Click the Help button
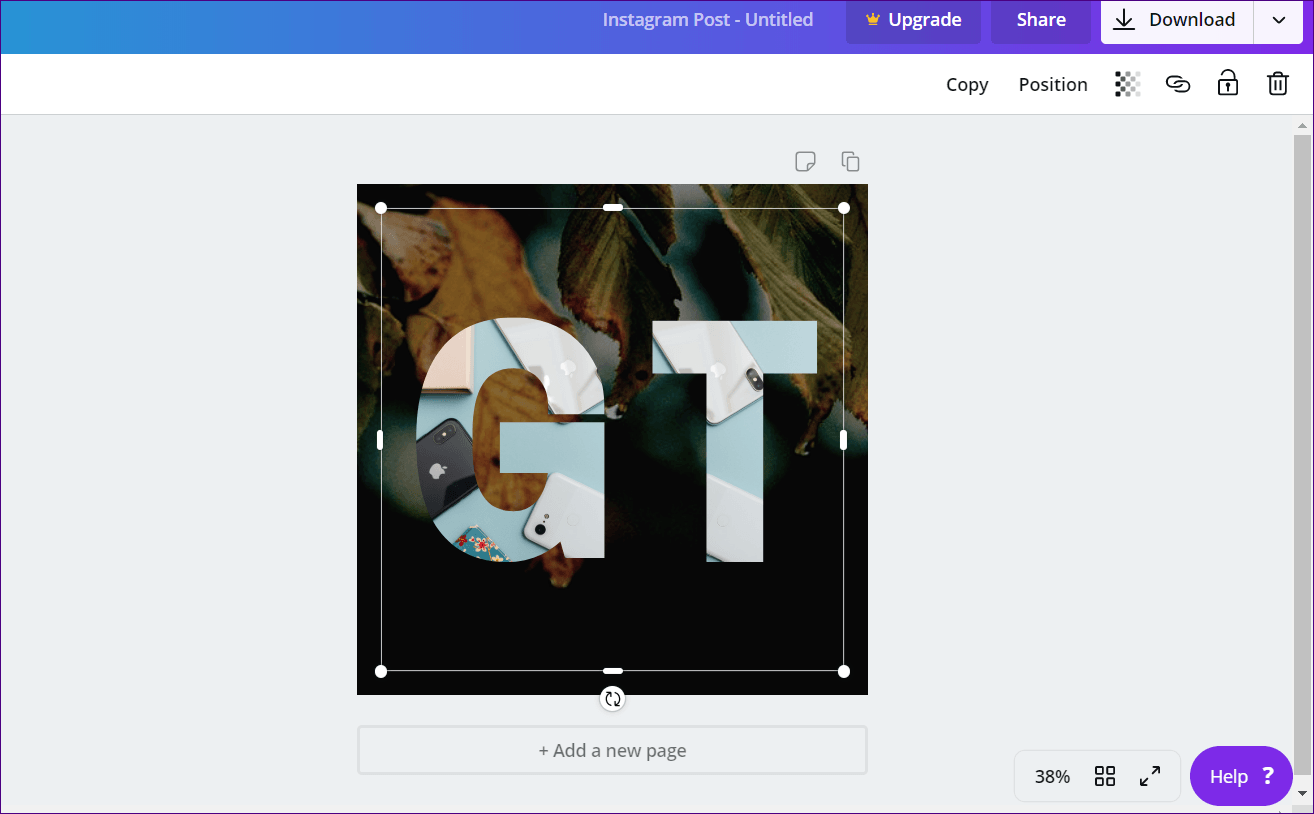Viewport: 1314px width, 814px height. (1241, 776)
